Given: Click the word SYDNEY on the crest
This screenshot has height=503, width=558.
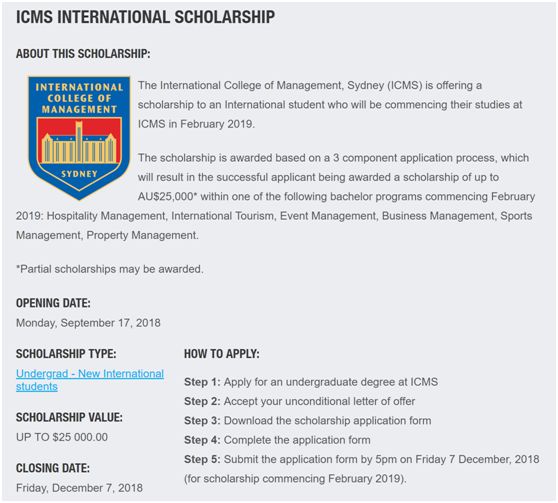Looking at the screenshot, I should click(79, 174).
